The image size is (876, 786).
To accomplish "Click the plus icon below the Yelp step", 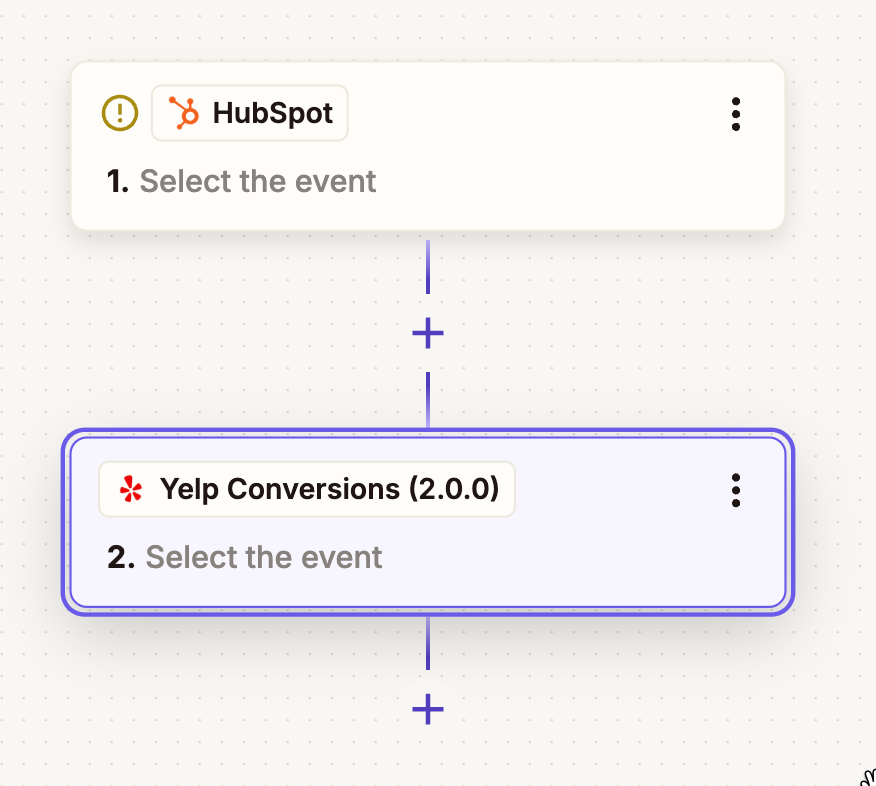I will coord(428,710).
